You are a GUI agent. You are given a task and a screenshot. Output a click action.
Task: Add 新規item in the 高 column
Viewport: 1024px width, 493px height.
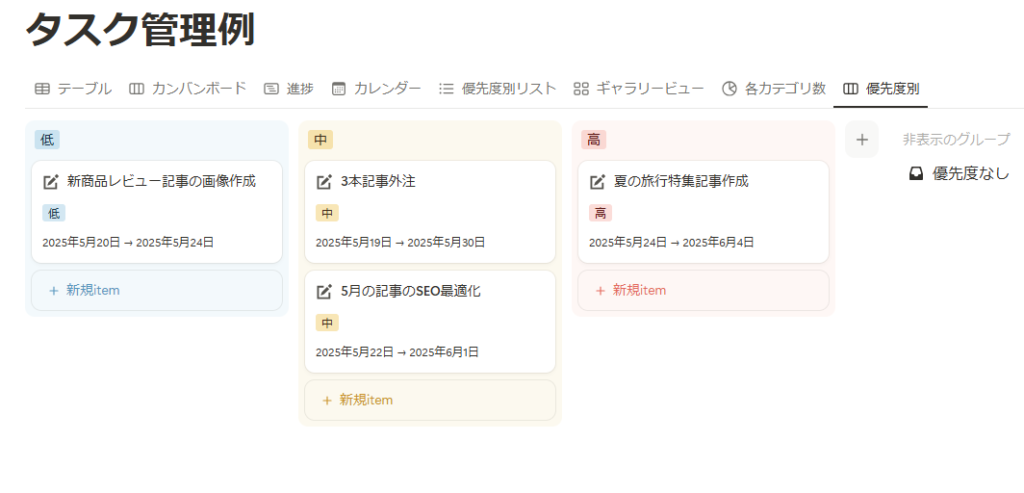(x=703, y=291)
